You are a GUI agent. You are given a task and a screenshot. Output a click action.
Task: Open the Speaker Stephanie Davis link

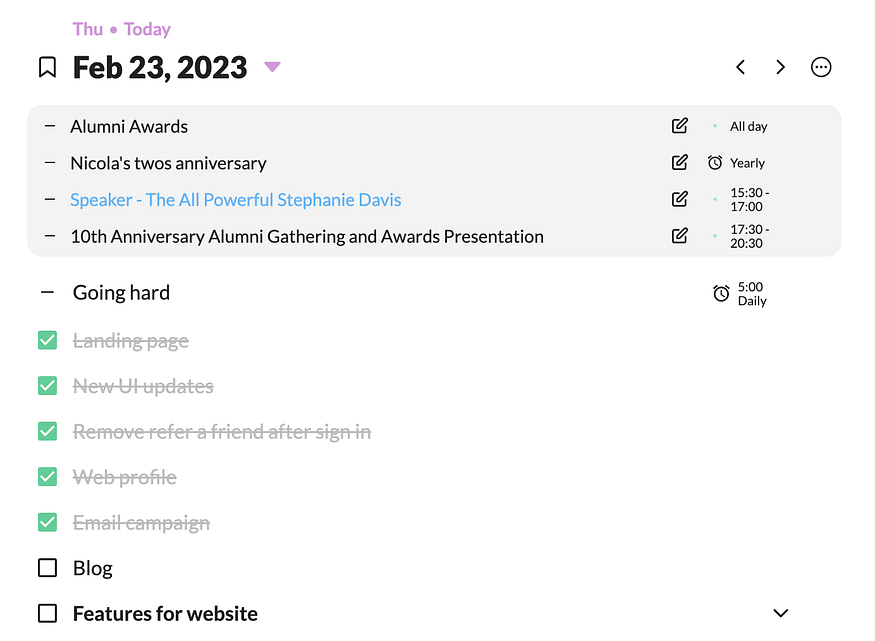click(235, 200)
